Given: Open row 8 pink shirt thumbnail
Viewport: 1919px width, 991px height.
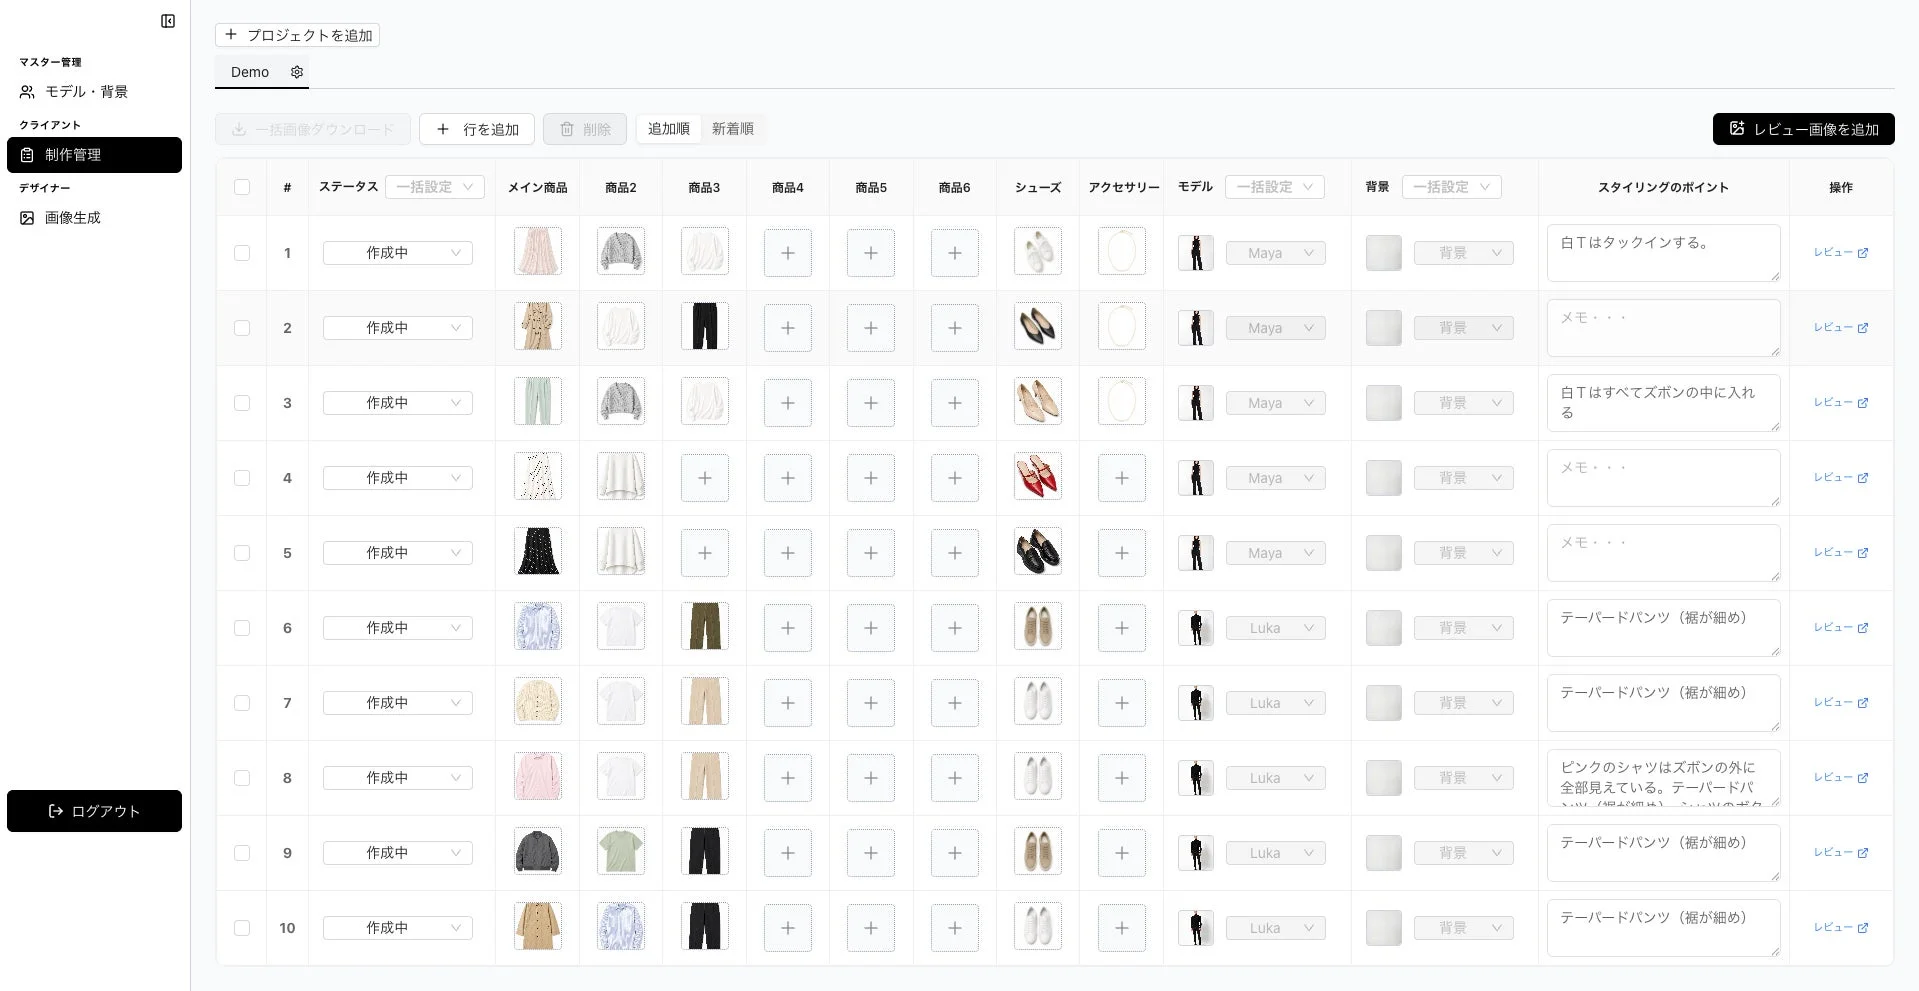Looking at the screenshot, I should point(538,776).
